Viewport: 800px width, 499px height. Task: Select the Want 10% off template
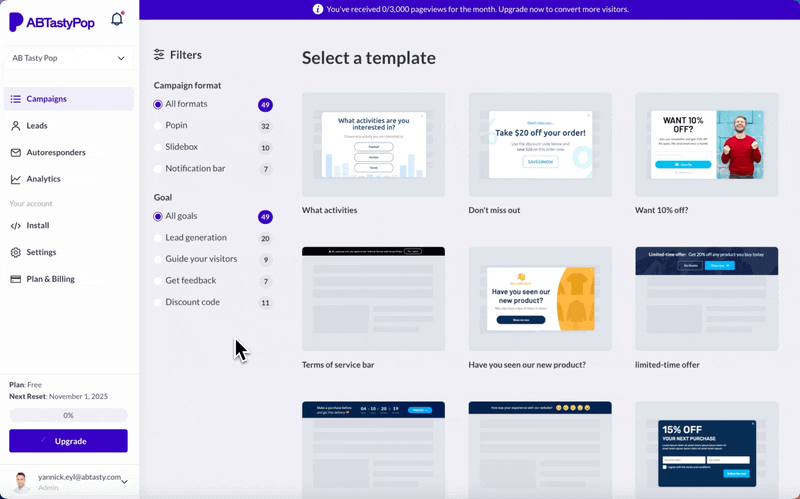tap(706, 145)
